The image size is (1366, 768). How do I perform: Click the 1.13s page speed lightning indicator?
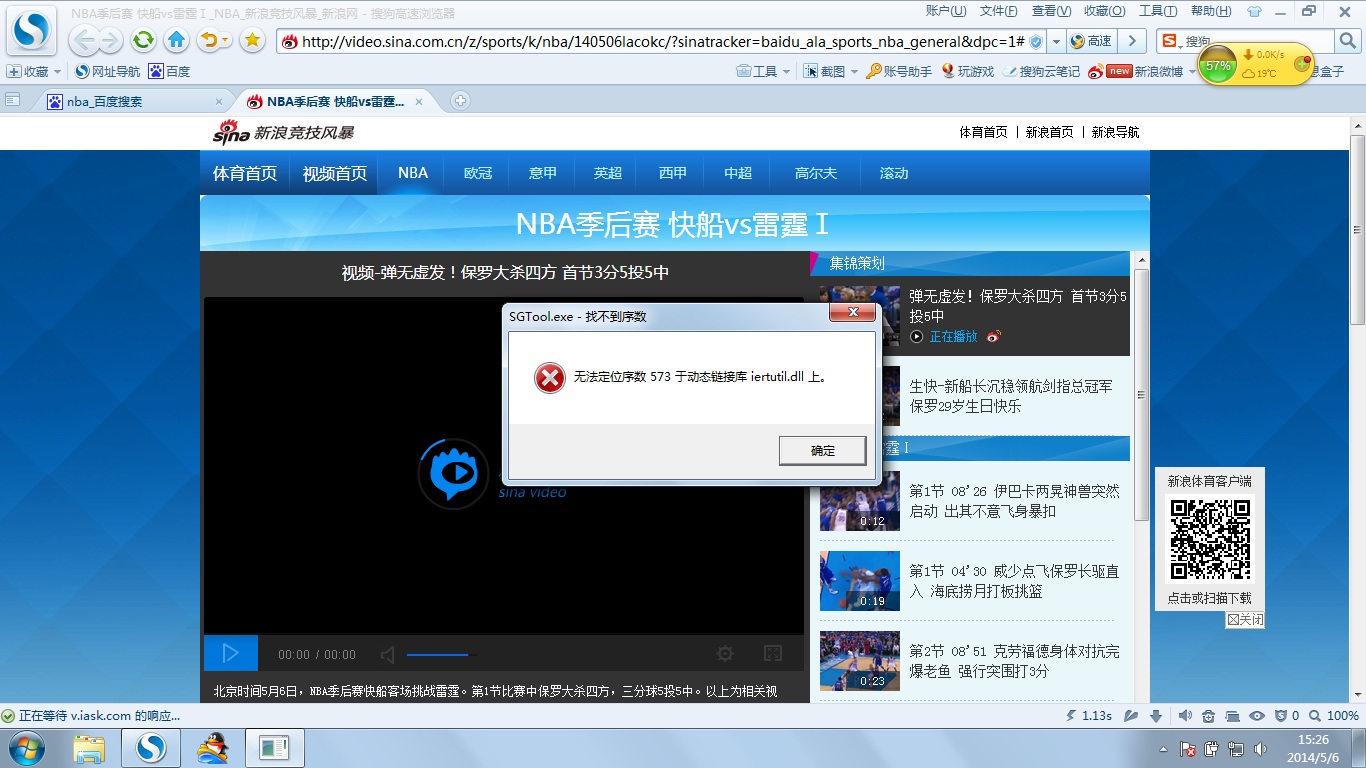click(1089, 716)
